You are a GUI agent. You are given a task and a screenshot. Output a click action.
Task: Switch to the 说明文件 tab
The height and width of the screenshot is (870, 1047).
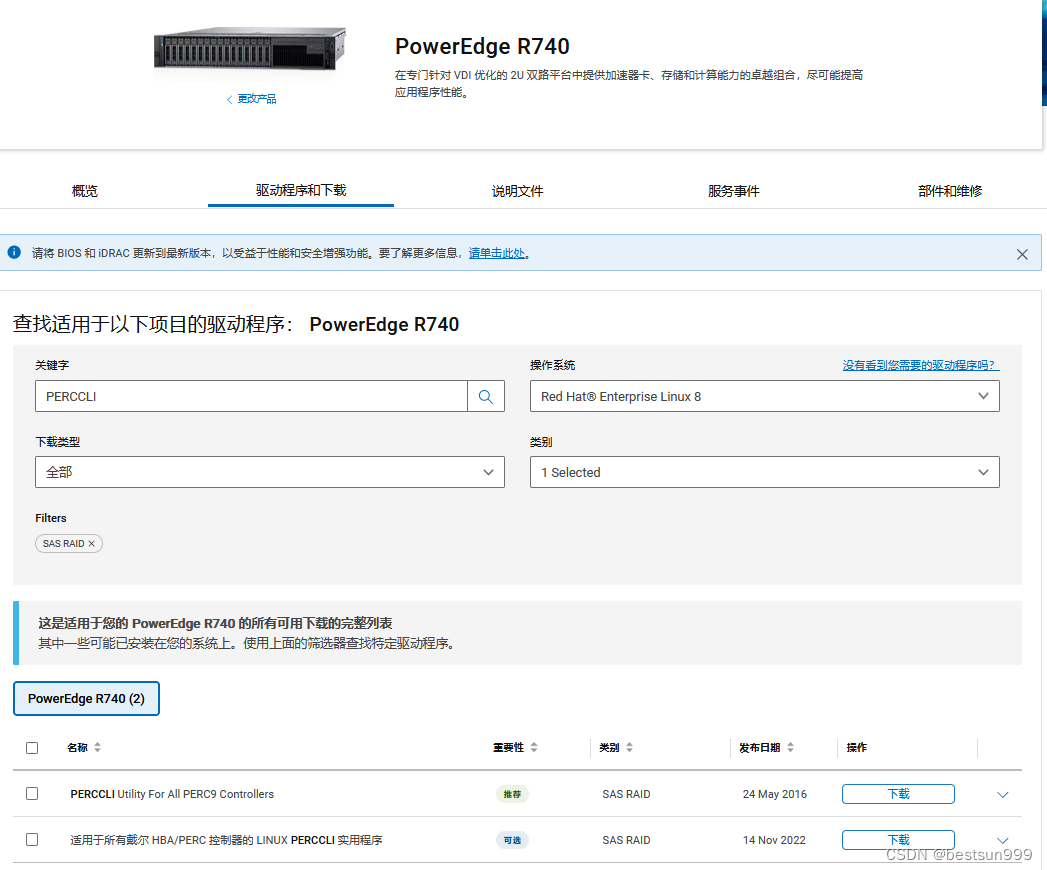(x=517, y=191)
